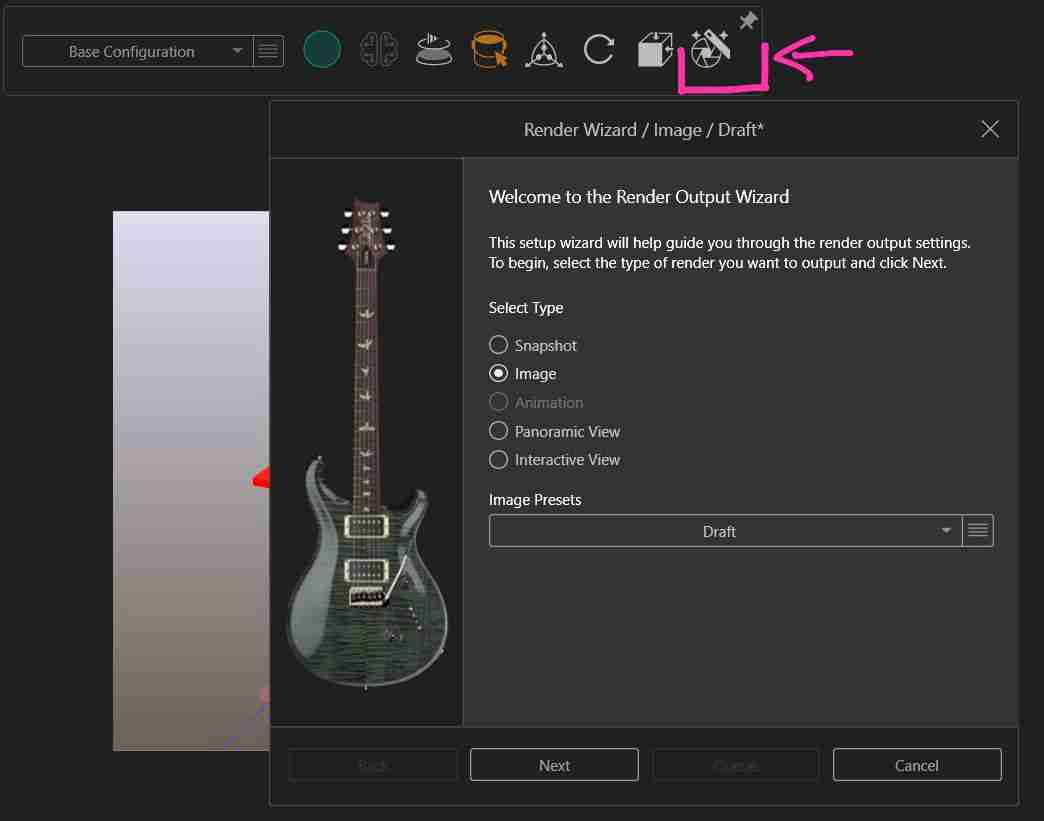Activate the turntable animation icon
Screen dimensions: 1044x821
(433, 50)
